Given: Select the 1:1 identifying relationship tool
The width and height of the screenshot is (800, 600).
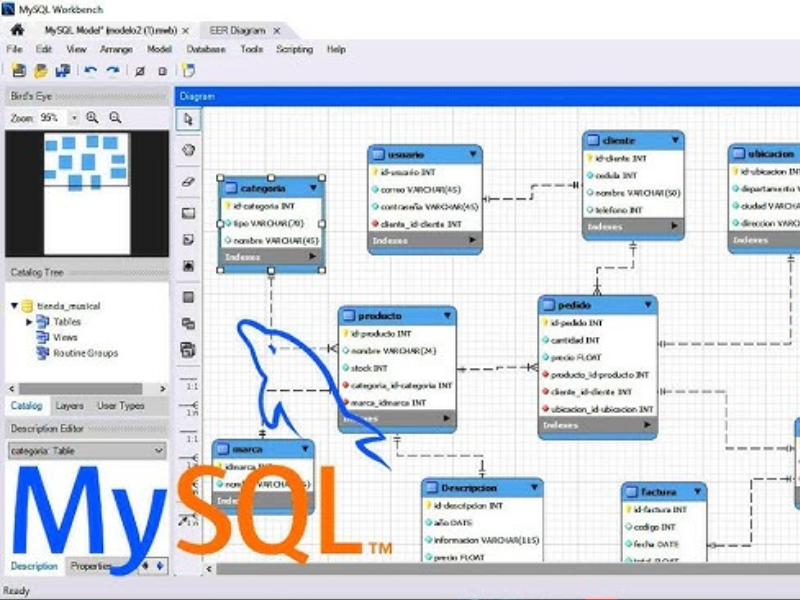Looking at the screenshot, I should 189,436.
